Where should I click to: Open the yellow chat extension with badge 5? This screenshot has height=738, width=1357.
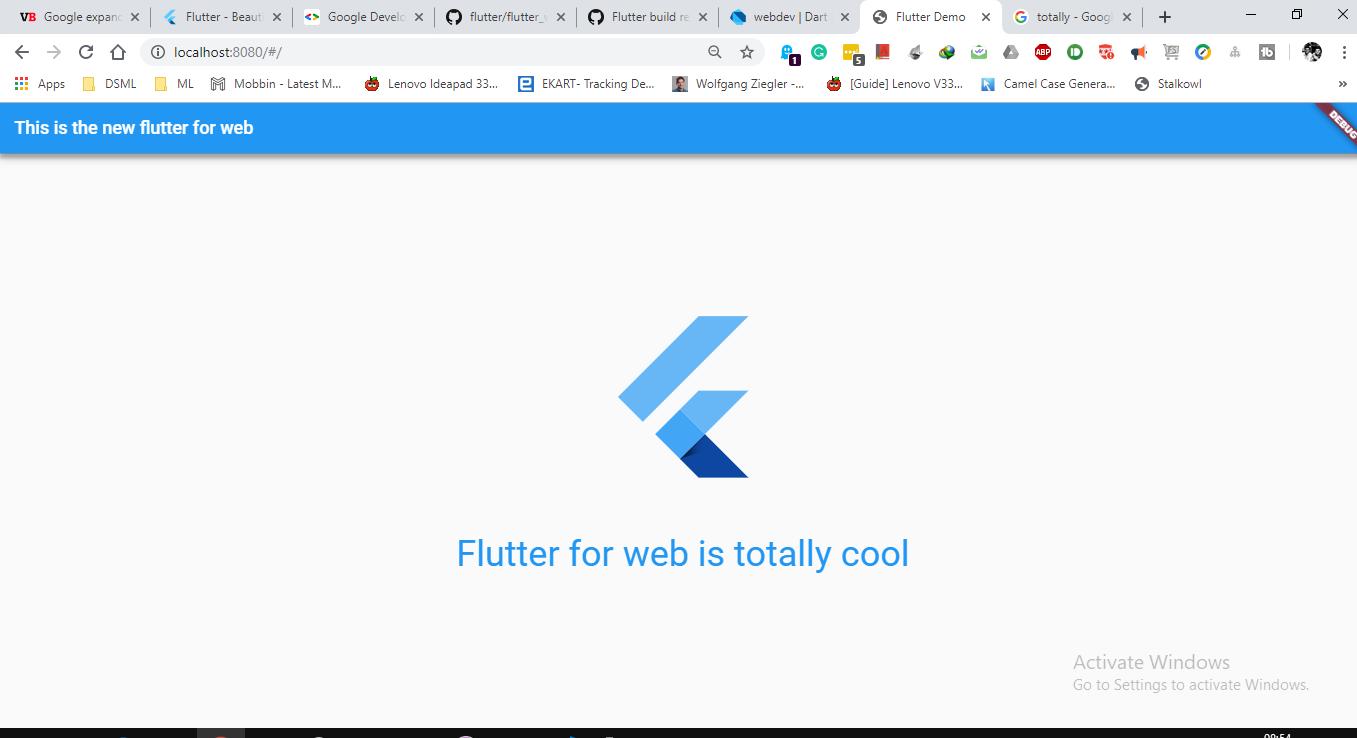click(x=852, y=53)
